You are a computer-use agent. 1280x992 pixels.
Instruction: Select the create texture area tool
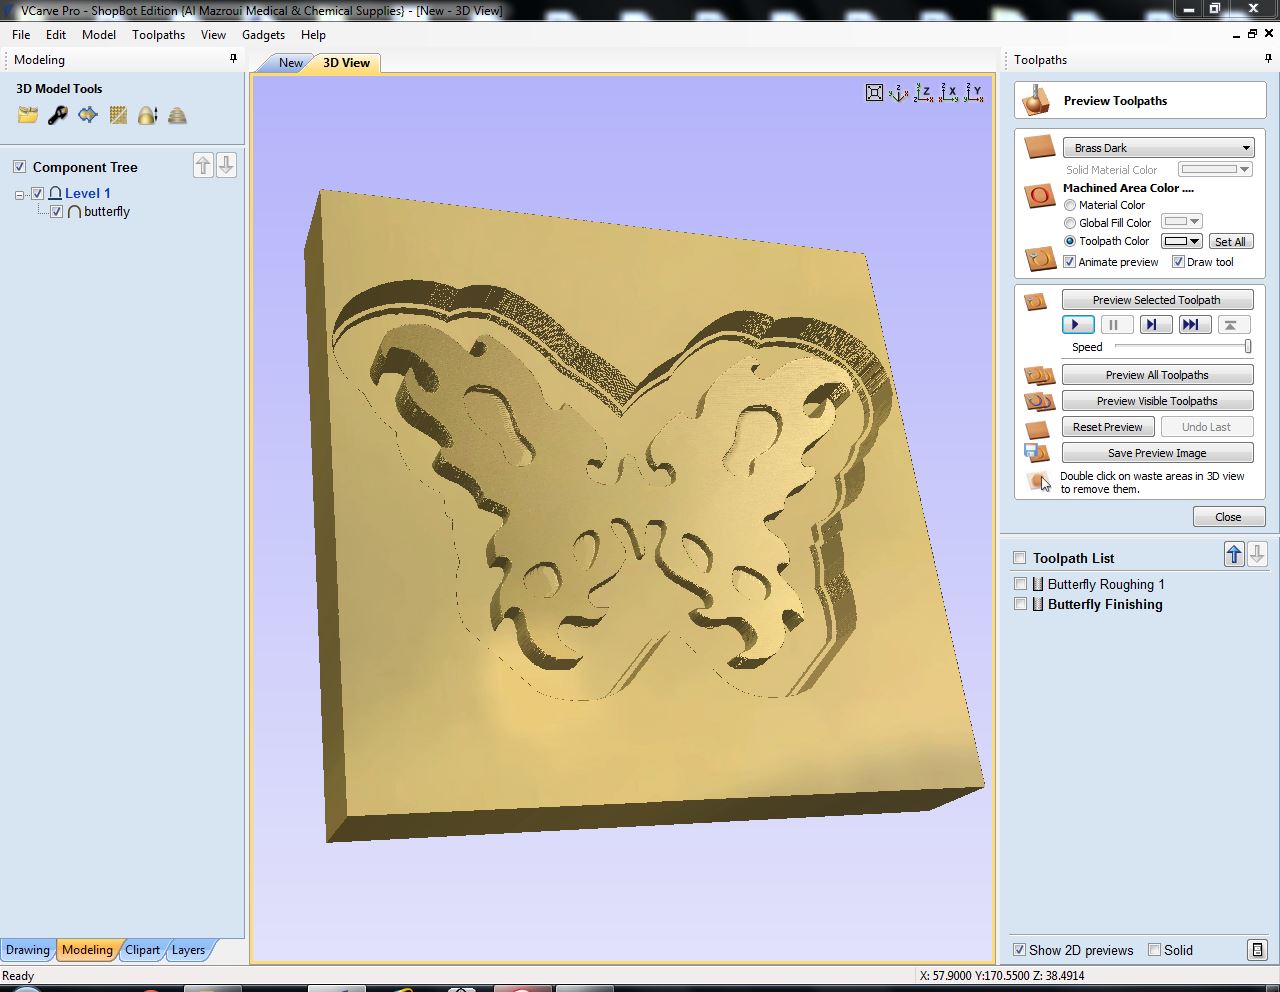(x=118, y=116)
